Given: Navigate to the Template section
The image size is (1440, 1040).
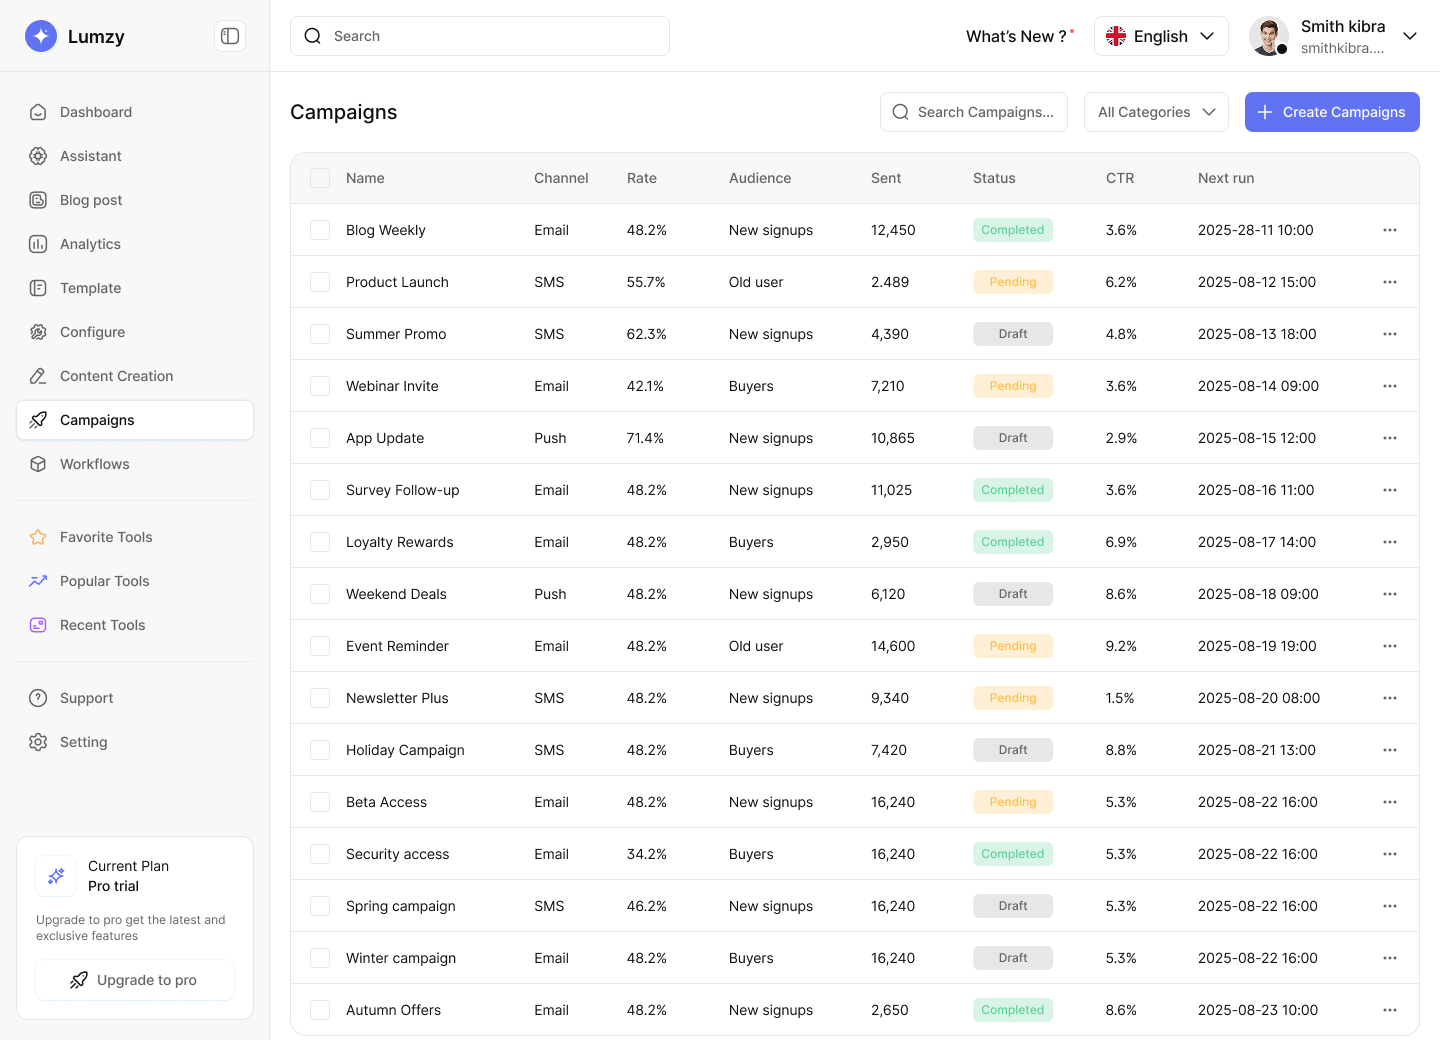Looking at the screenshot, I should [x=90, y=288].
